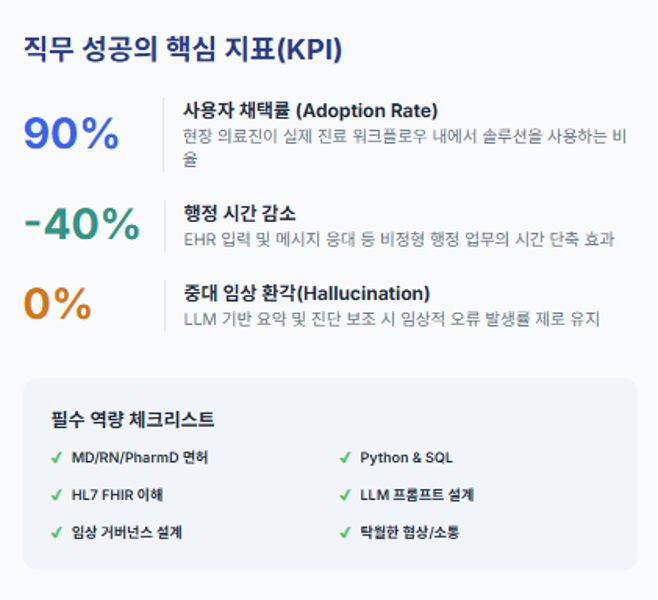Click the checkmark next to Python & SQL

tap(345, 457)
